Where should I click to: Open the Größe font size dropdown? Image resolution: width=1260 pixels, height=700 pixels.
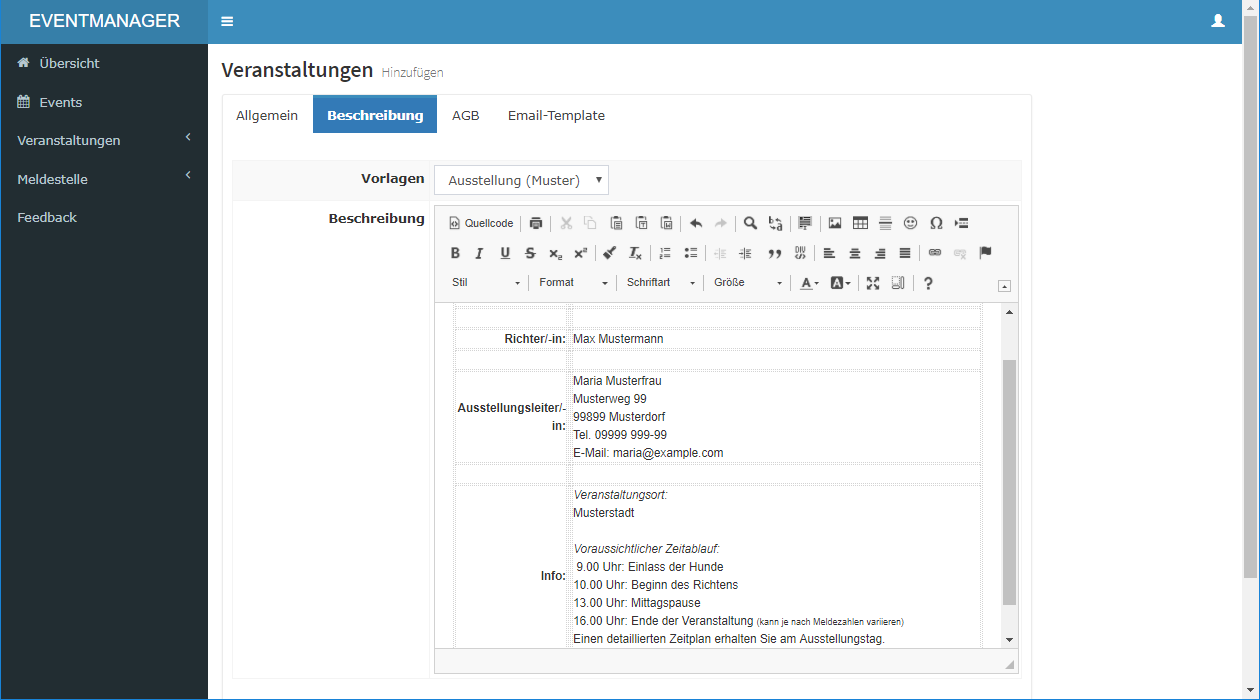click(747, 283)
